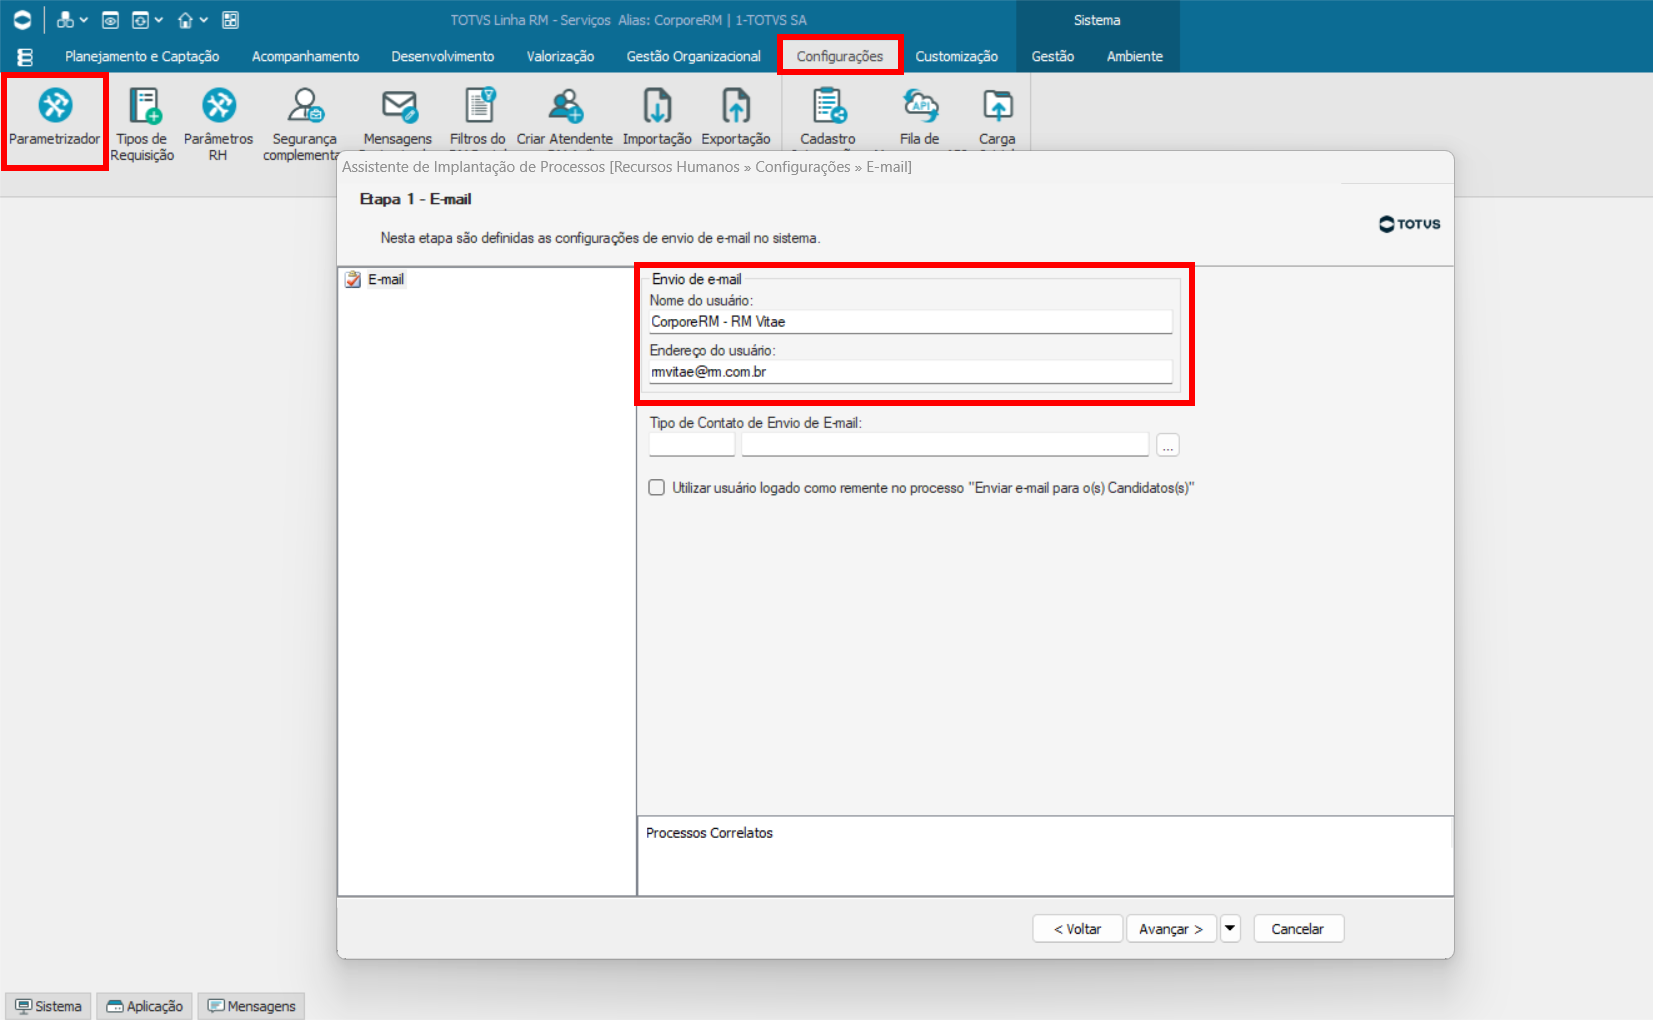Open the grid layout icon in title bar
Viewport: 1653px width, 1020px height.
pos(230,20)
